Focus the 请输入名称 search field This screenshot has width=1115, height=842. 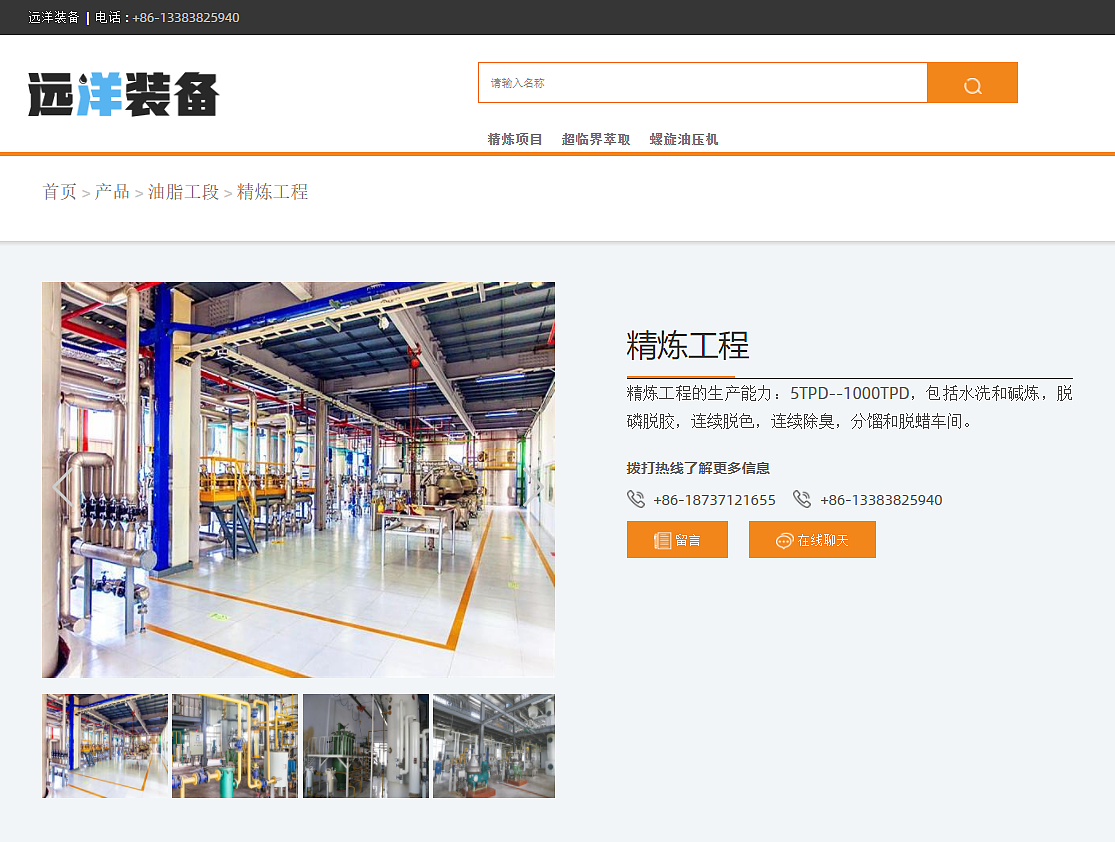703,82
